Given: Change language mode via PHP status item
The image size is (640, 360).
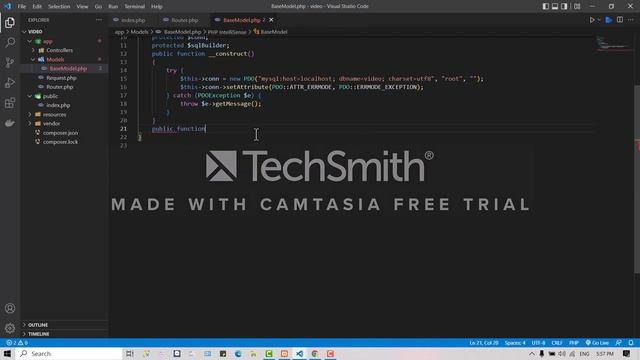Looking at the screenshot, I should click(574, 343).
